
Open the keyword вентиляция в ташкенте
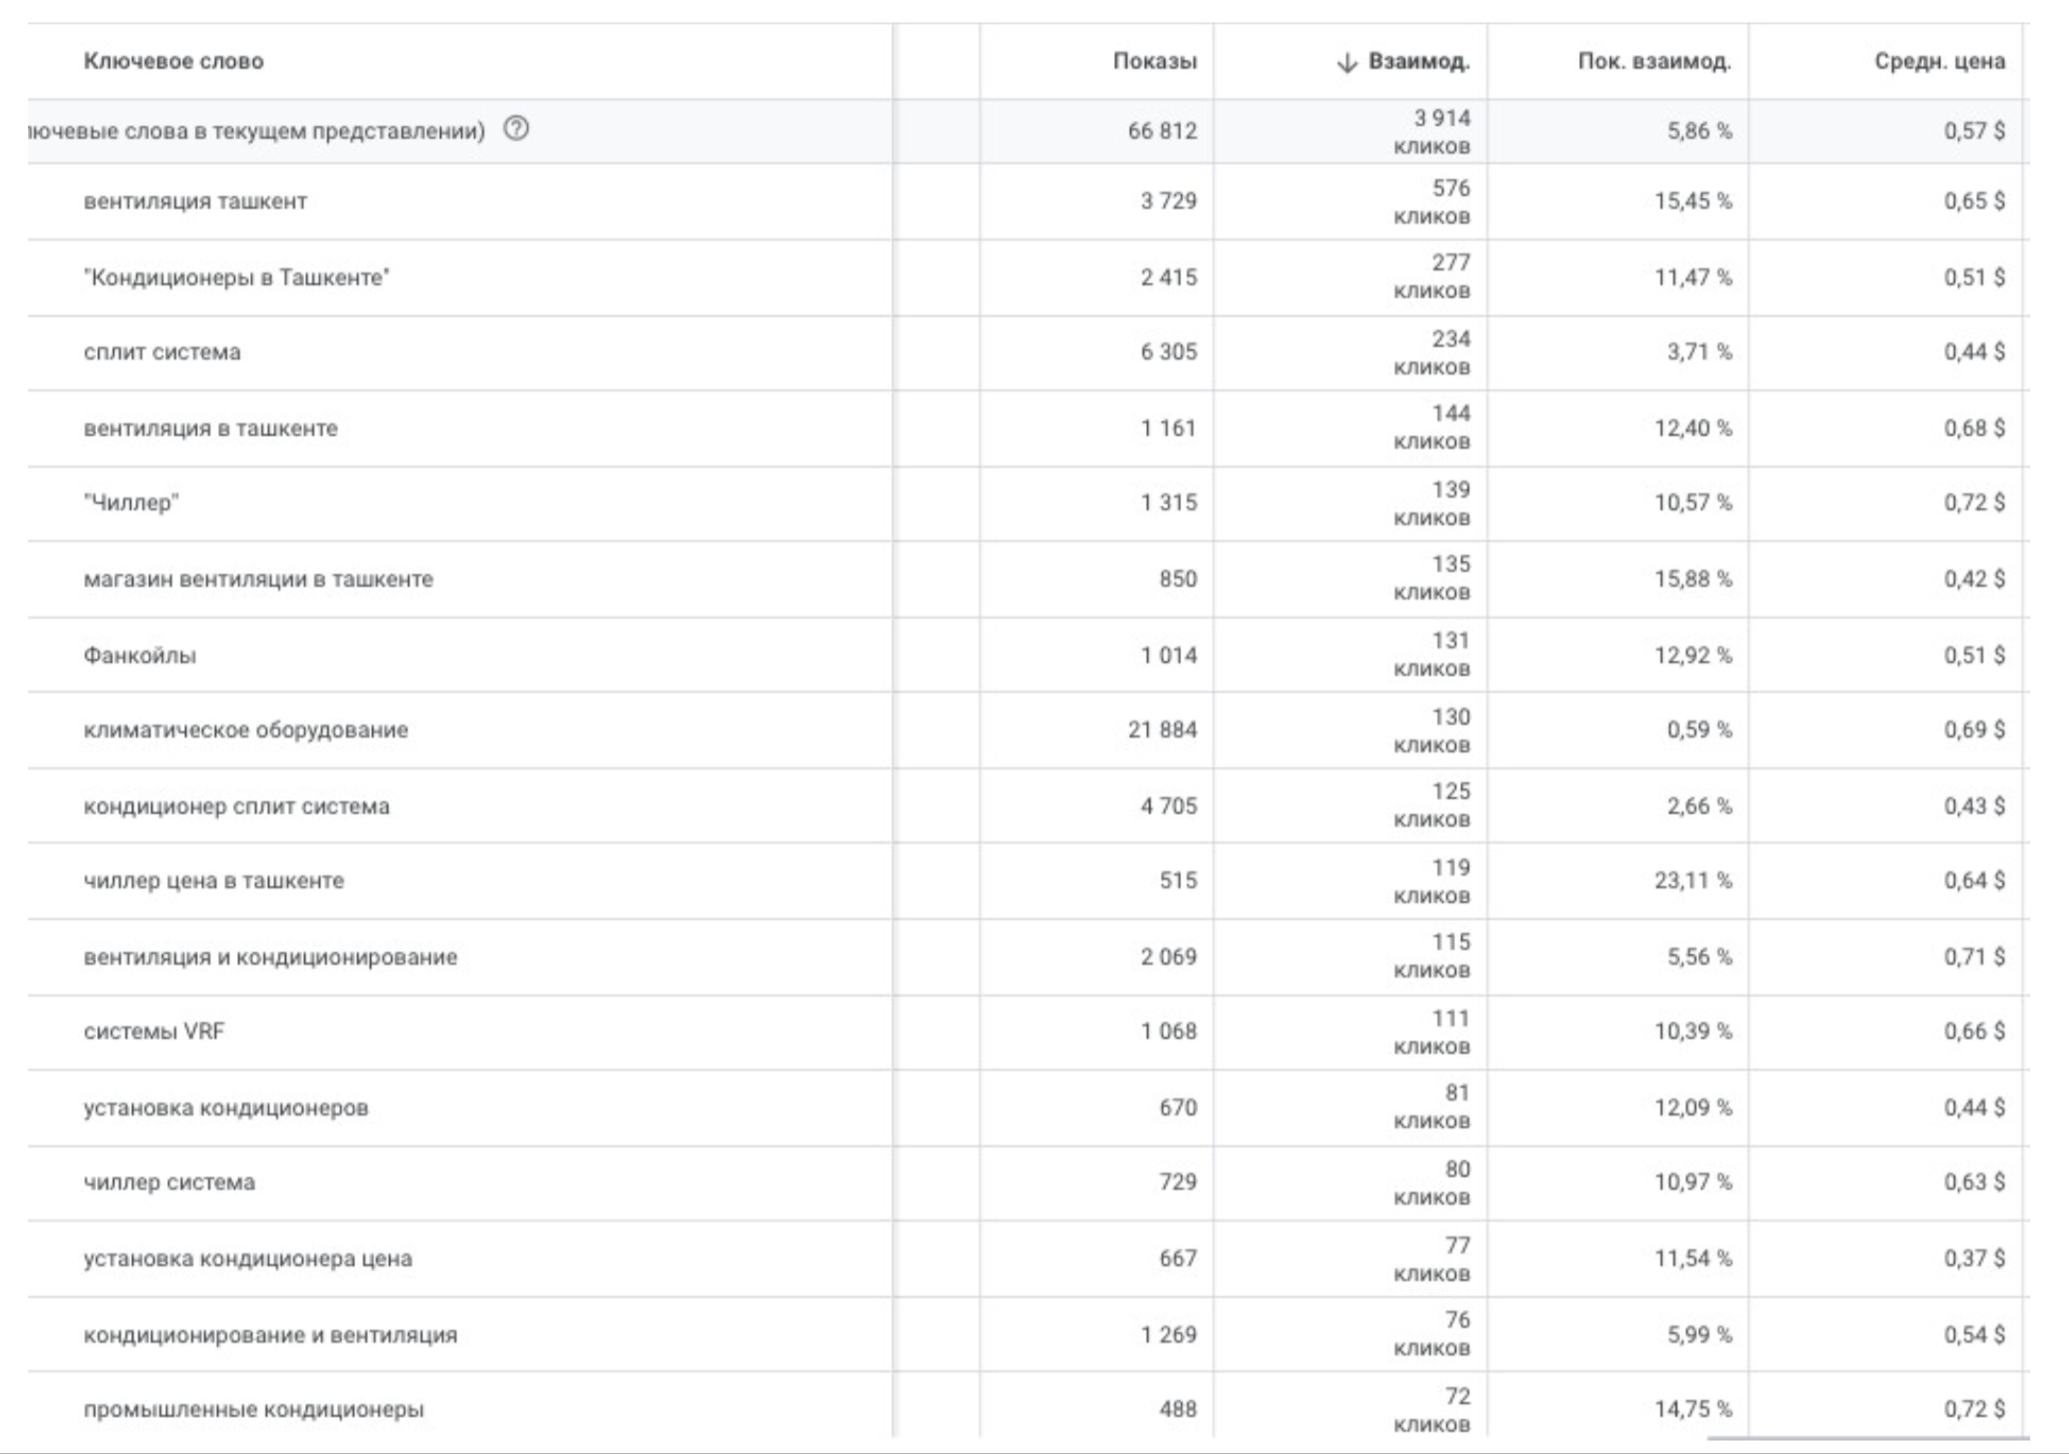(x=211, y=428)
